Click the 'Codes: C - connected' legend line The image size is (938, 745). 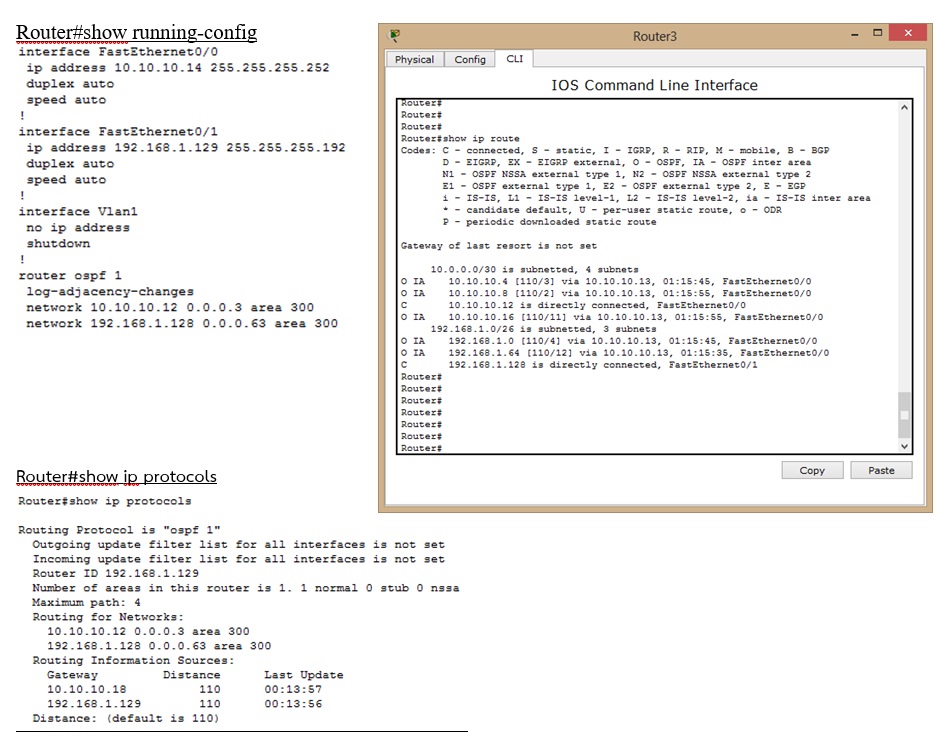[x=615, y=150]
